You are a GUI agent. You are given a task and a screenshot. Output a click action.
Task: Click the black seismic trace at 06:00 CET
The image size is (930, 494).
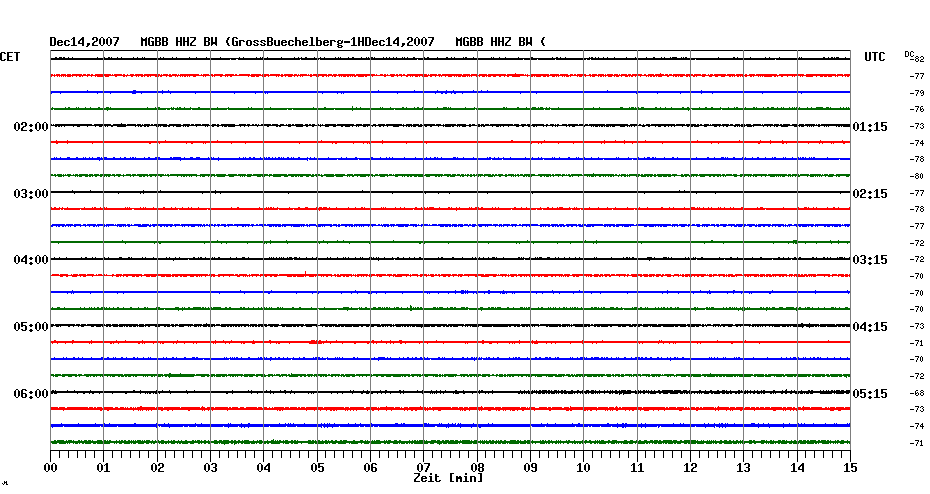(x=450, y=392)
